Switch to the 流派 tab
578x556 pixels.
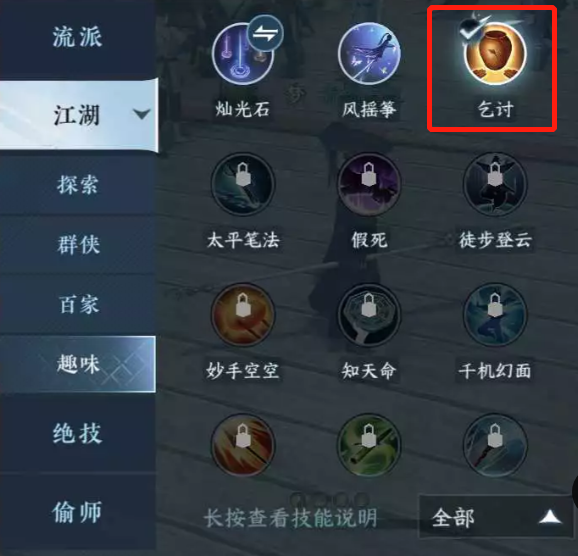[x=77, y=38]
